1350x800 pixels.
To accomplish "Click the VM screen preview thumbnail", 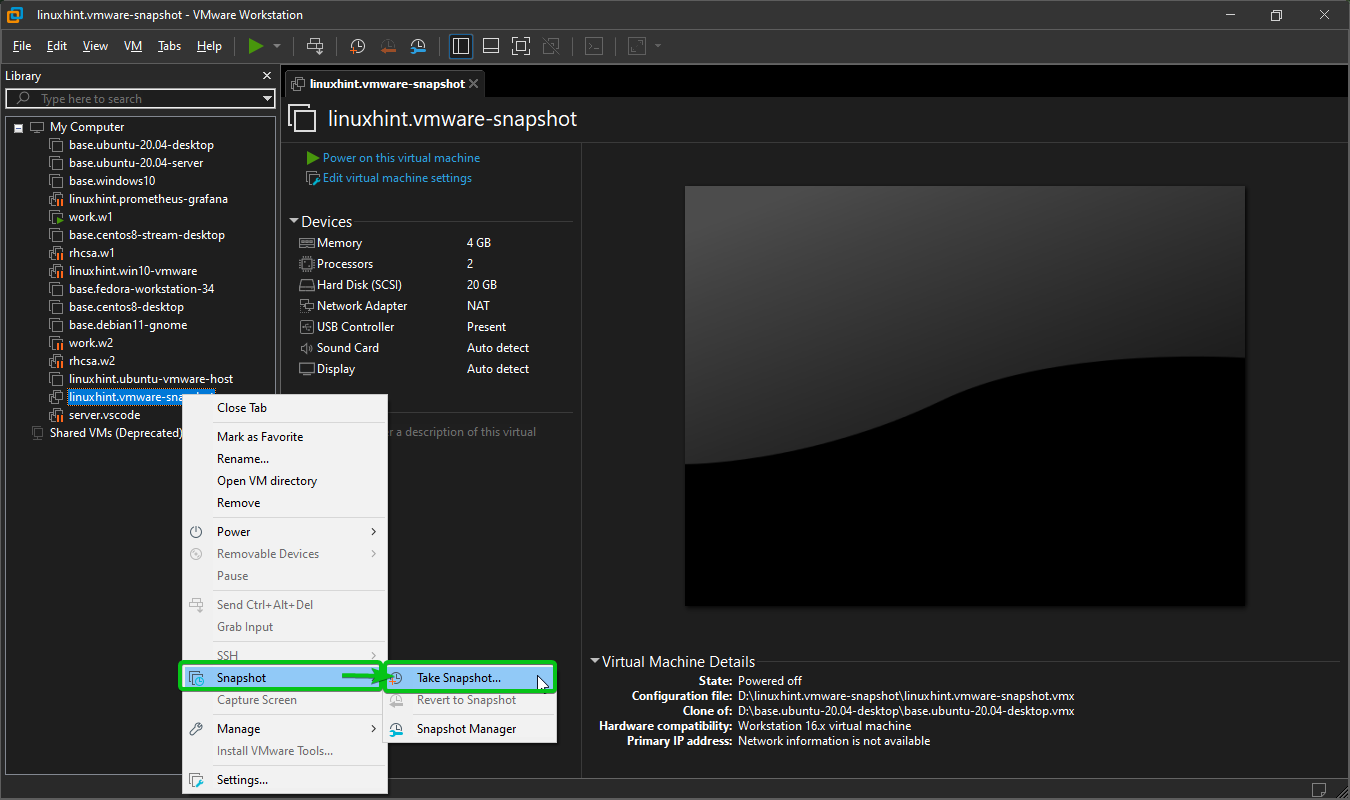I will [x=965, y=396].
